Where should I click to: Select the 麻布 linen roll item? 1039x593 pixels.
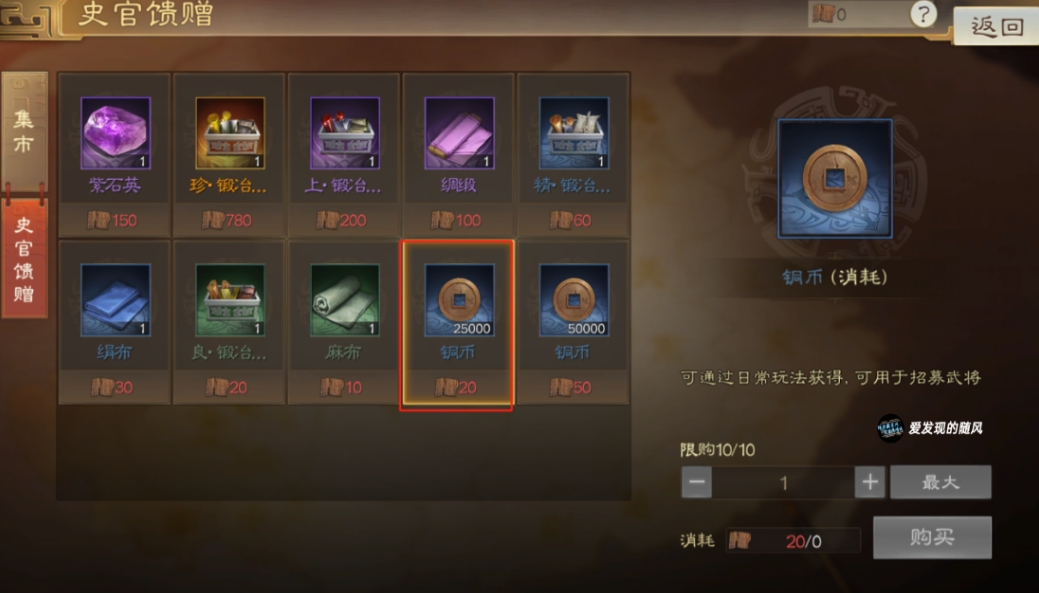[344, 322]
